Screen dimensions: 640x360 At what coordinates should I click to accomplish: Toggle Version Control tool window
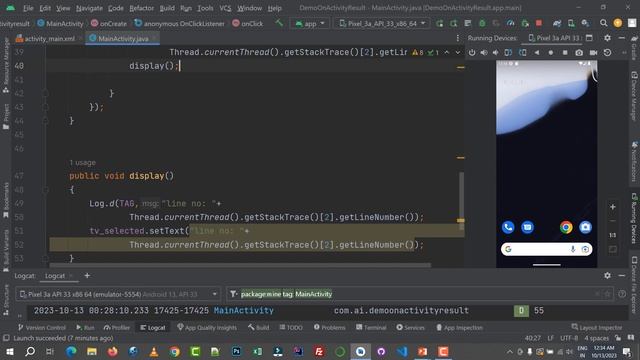click(42, 327)
